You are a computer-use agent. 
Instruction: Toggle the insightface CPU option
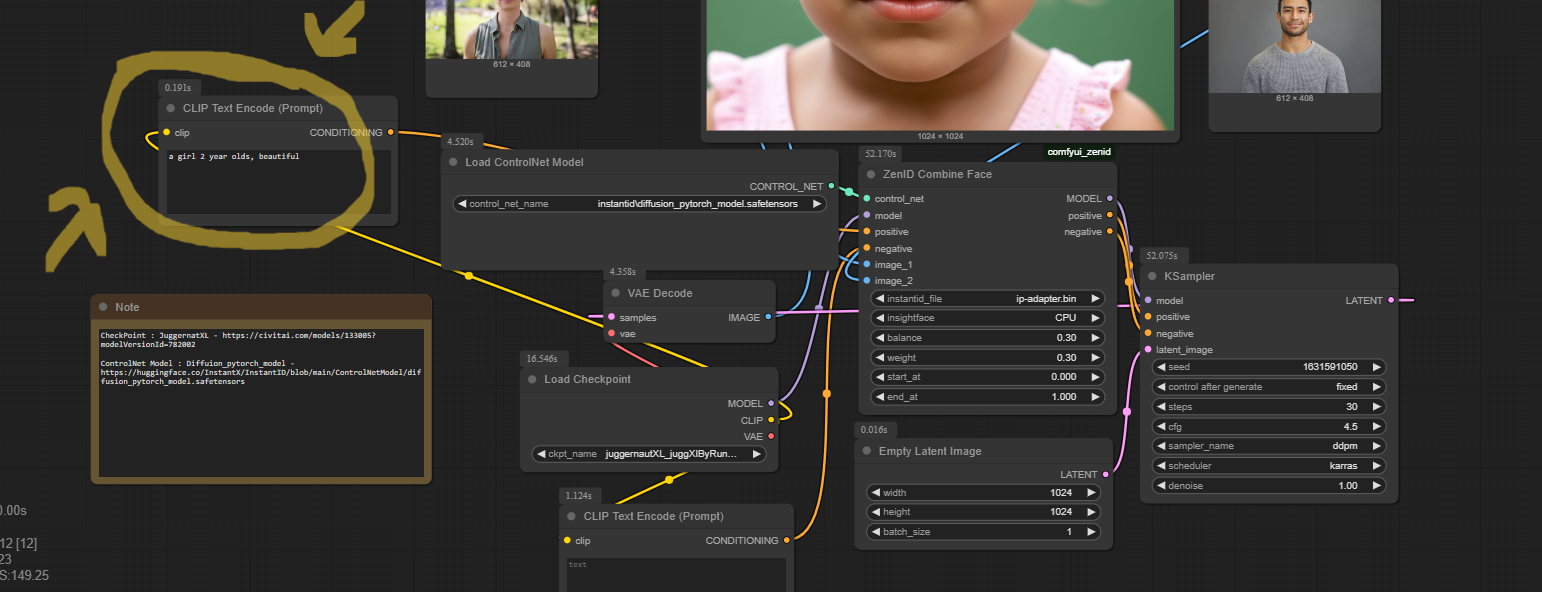click(x=987, y=318)
